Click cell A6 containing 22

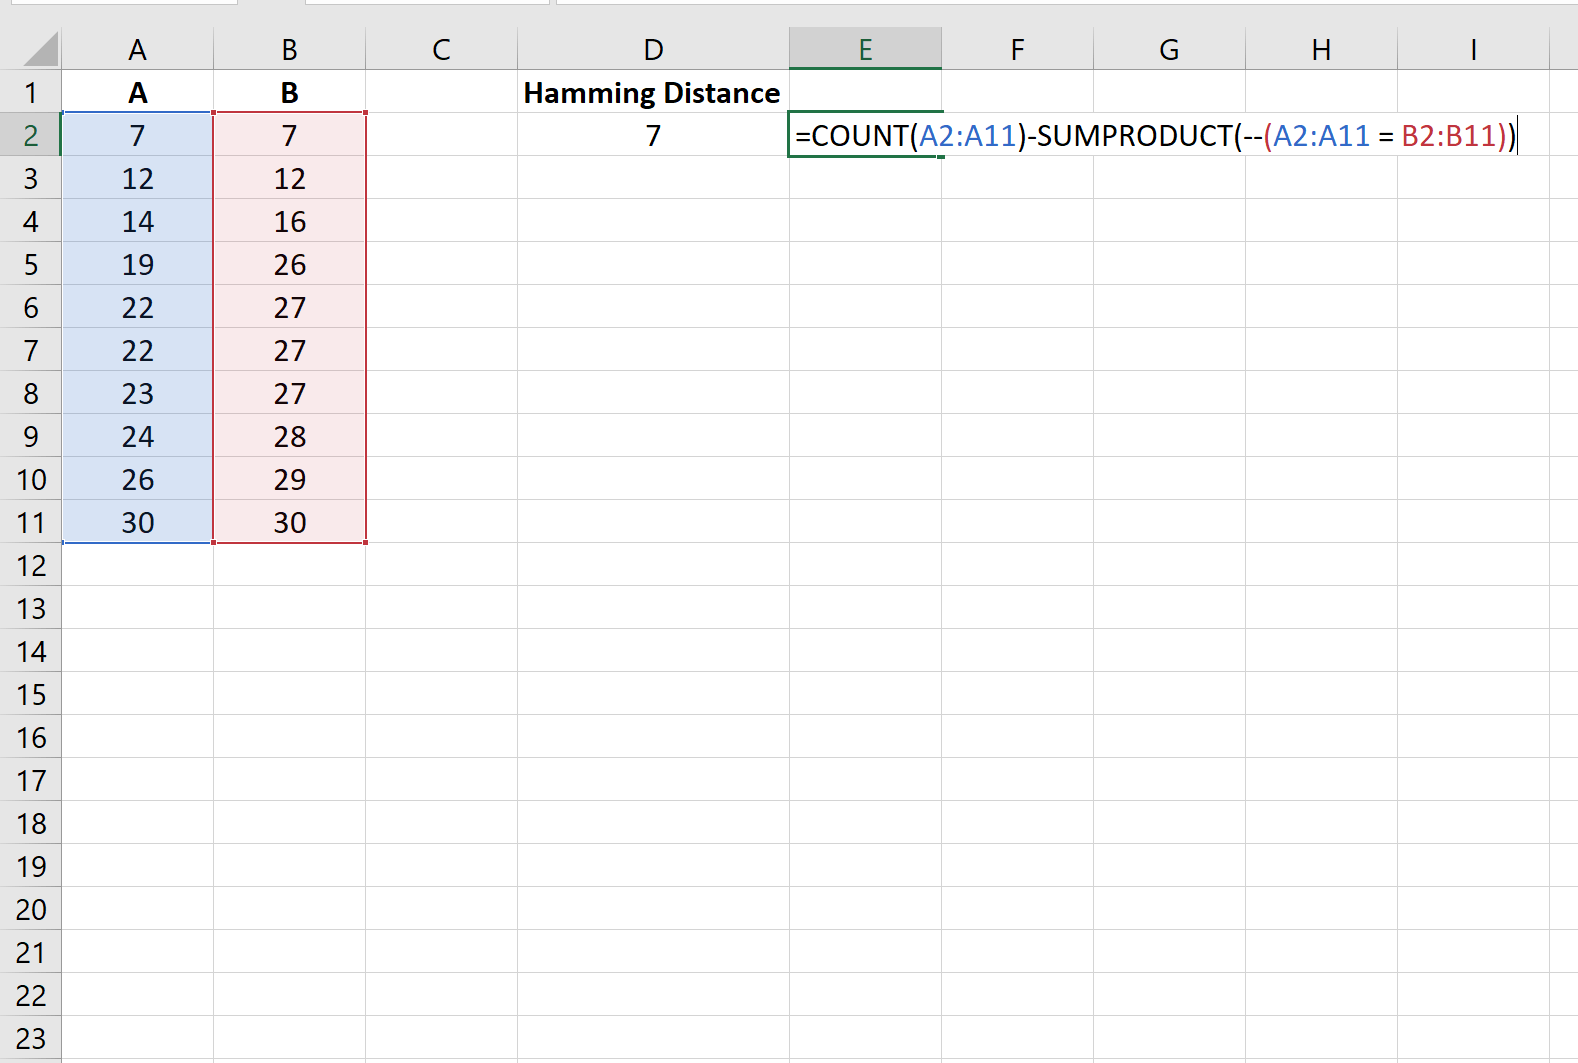(138, 307)
